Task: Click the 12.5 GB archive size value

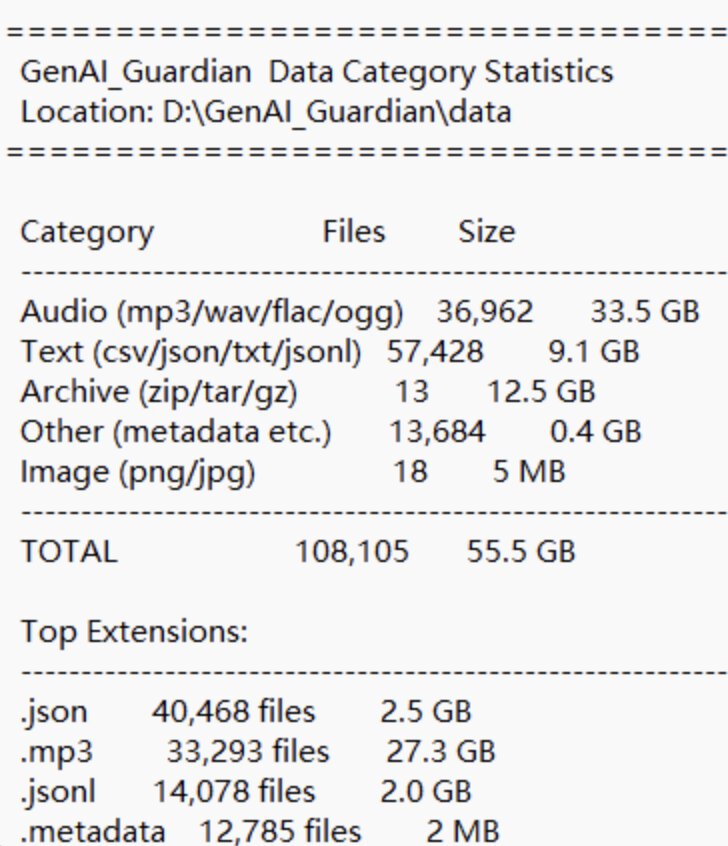Action: [541, 391]
